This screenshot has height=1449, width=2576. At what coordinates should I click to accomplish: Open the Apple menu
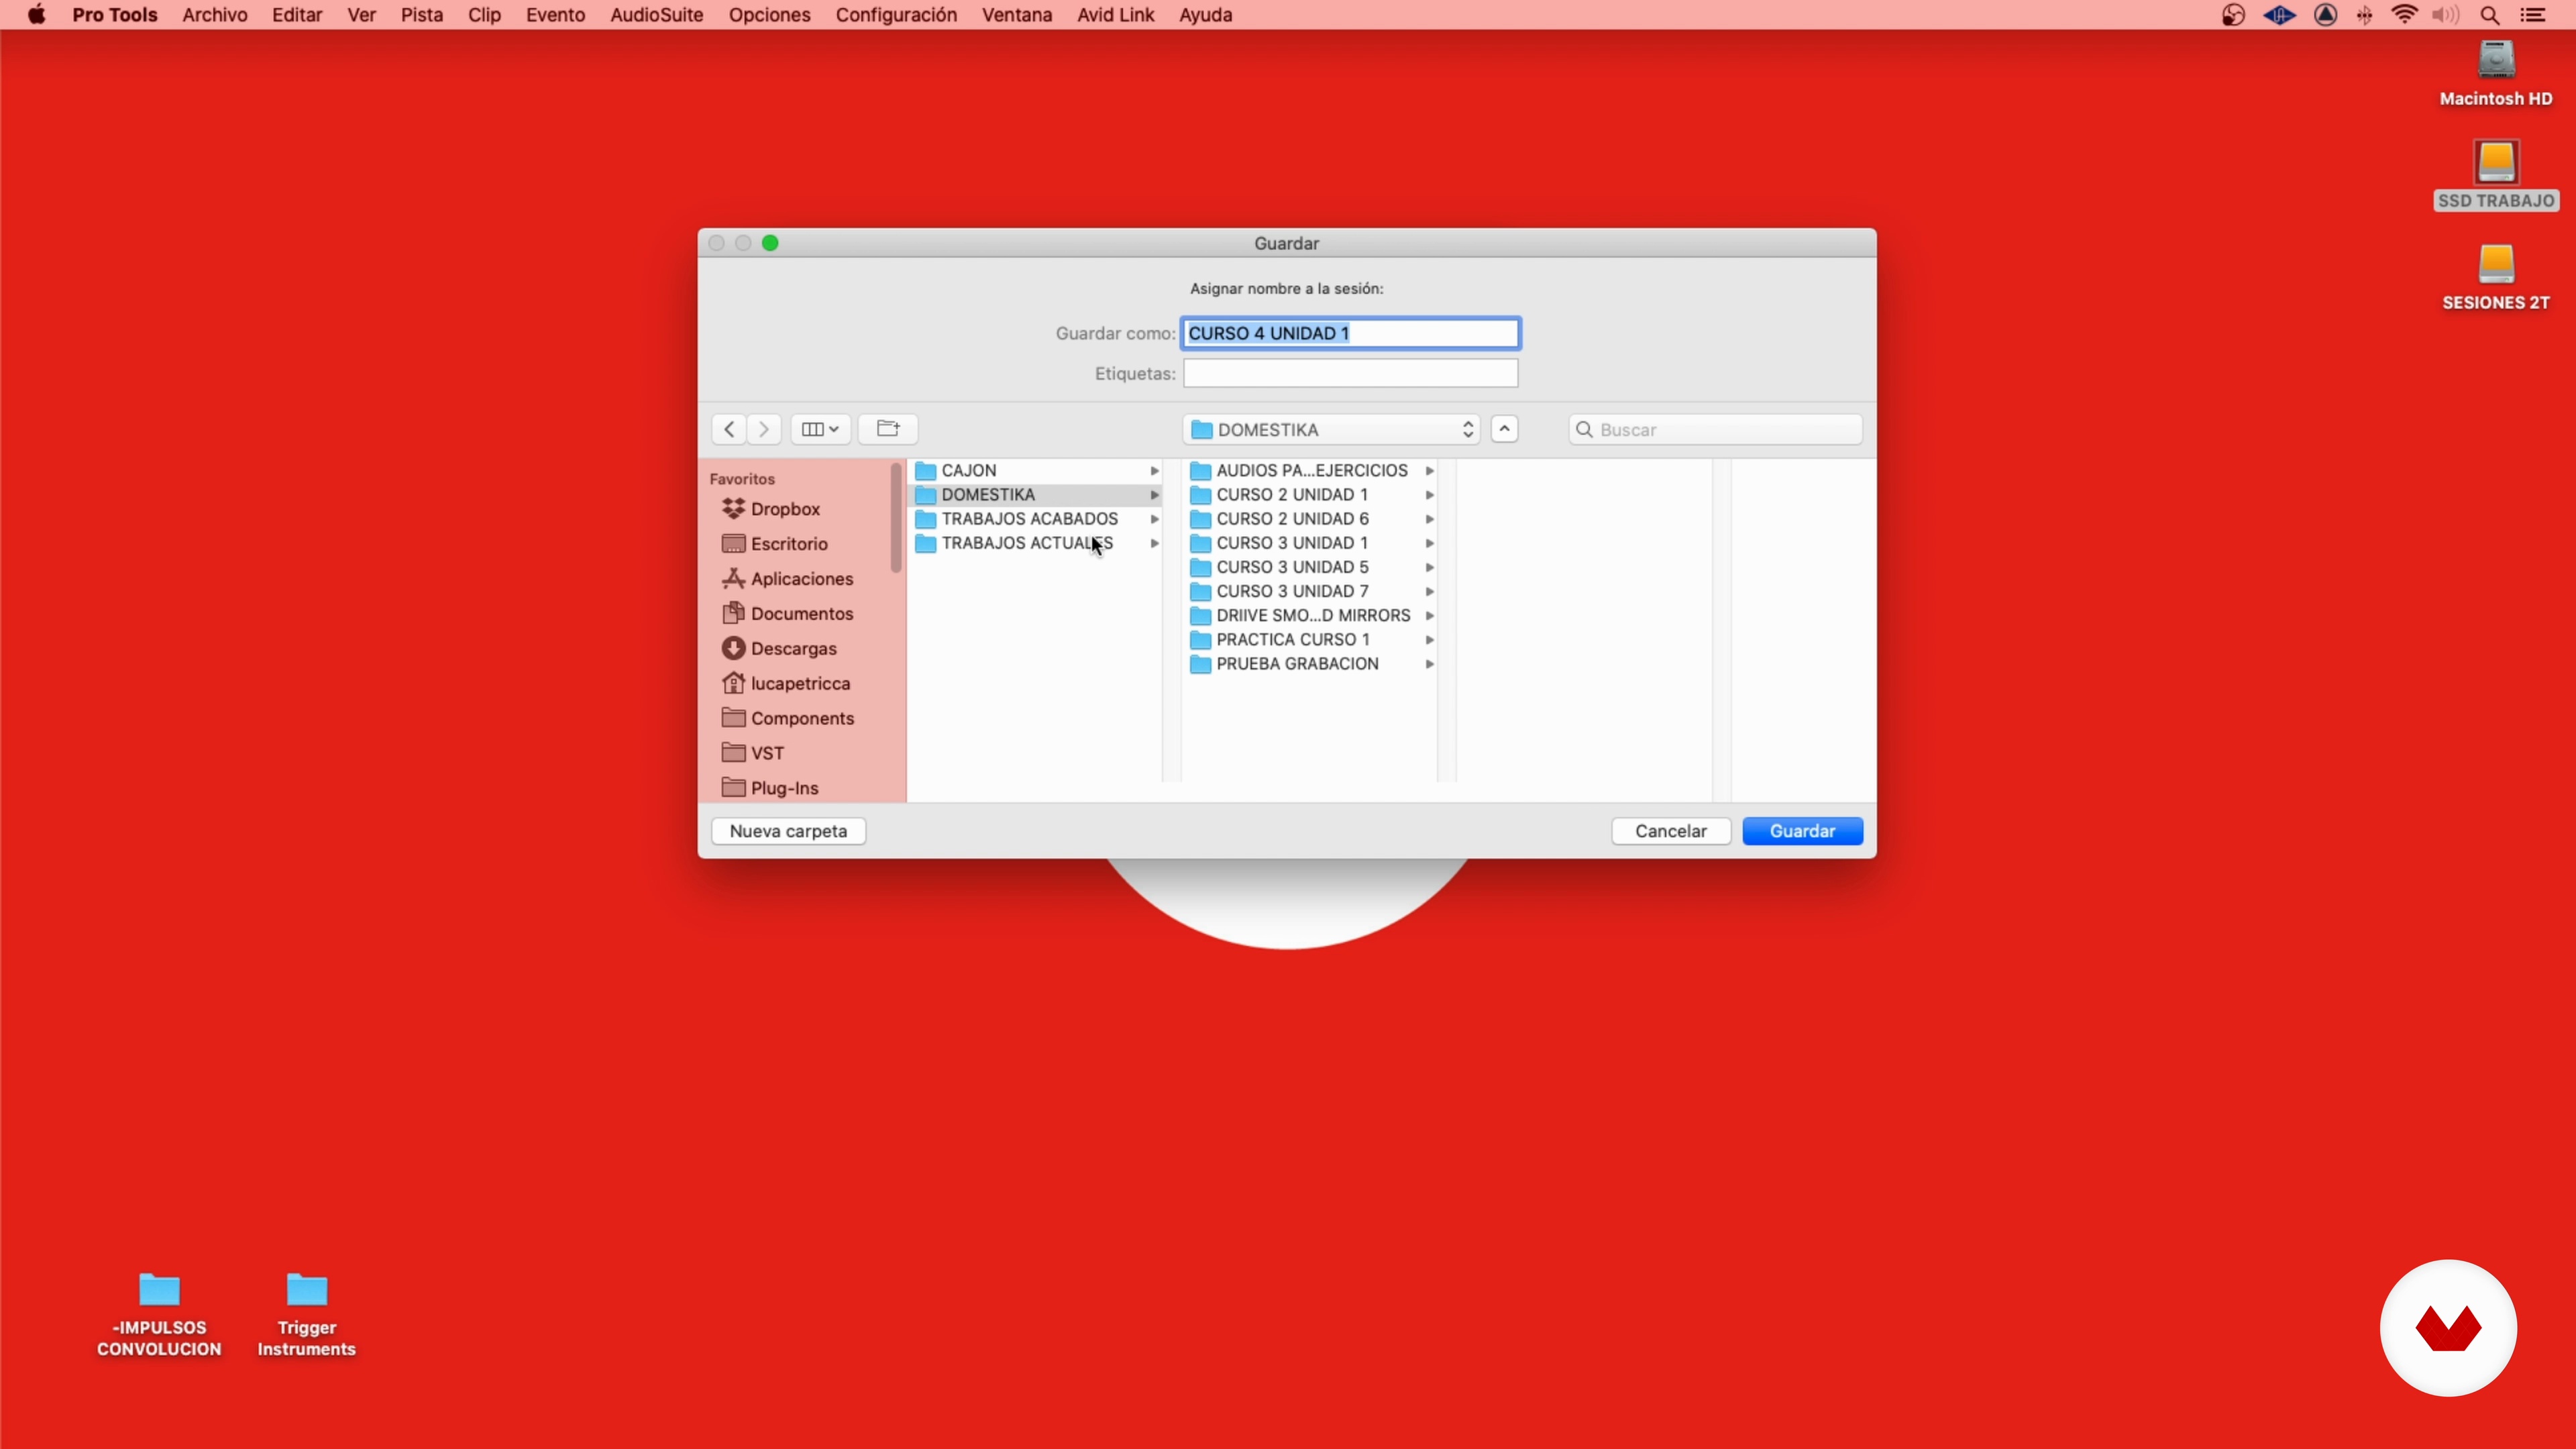(37, 15)
